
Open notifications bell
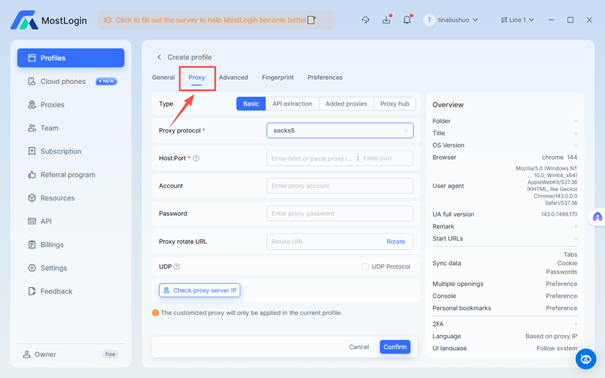tap(407, 20)
